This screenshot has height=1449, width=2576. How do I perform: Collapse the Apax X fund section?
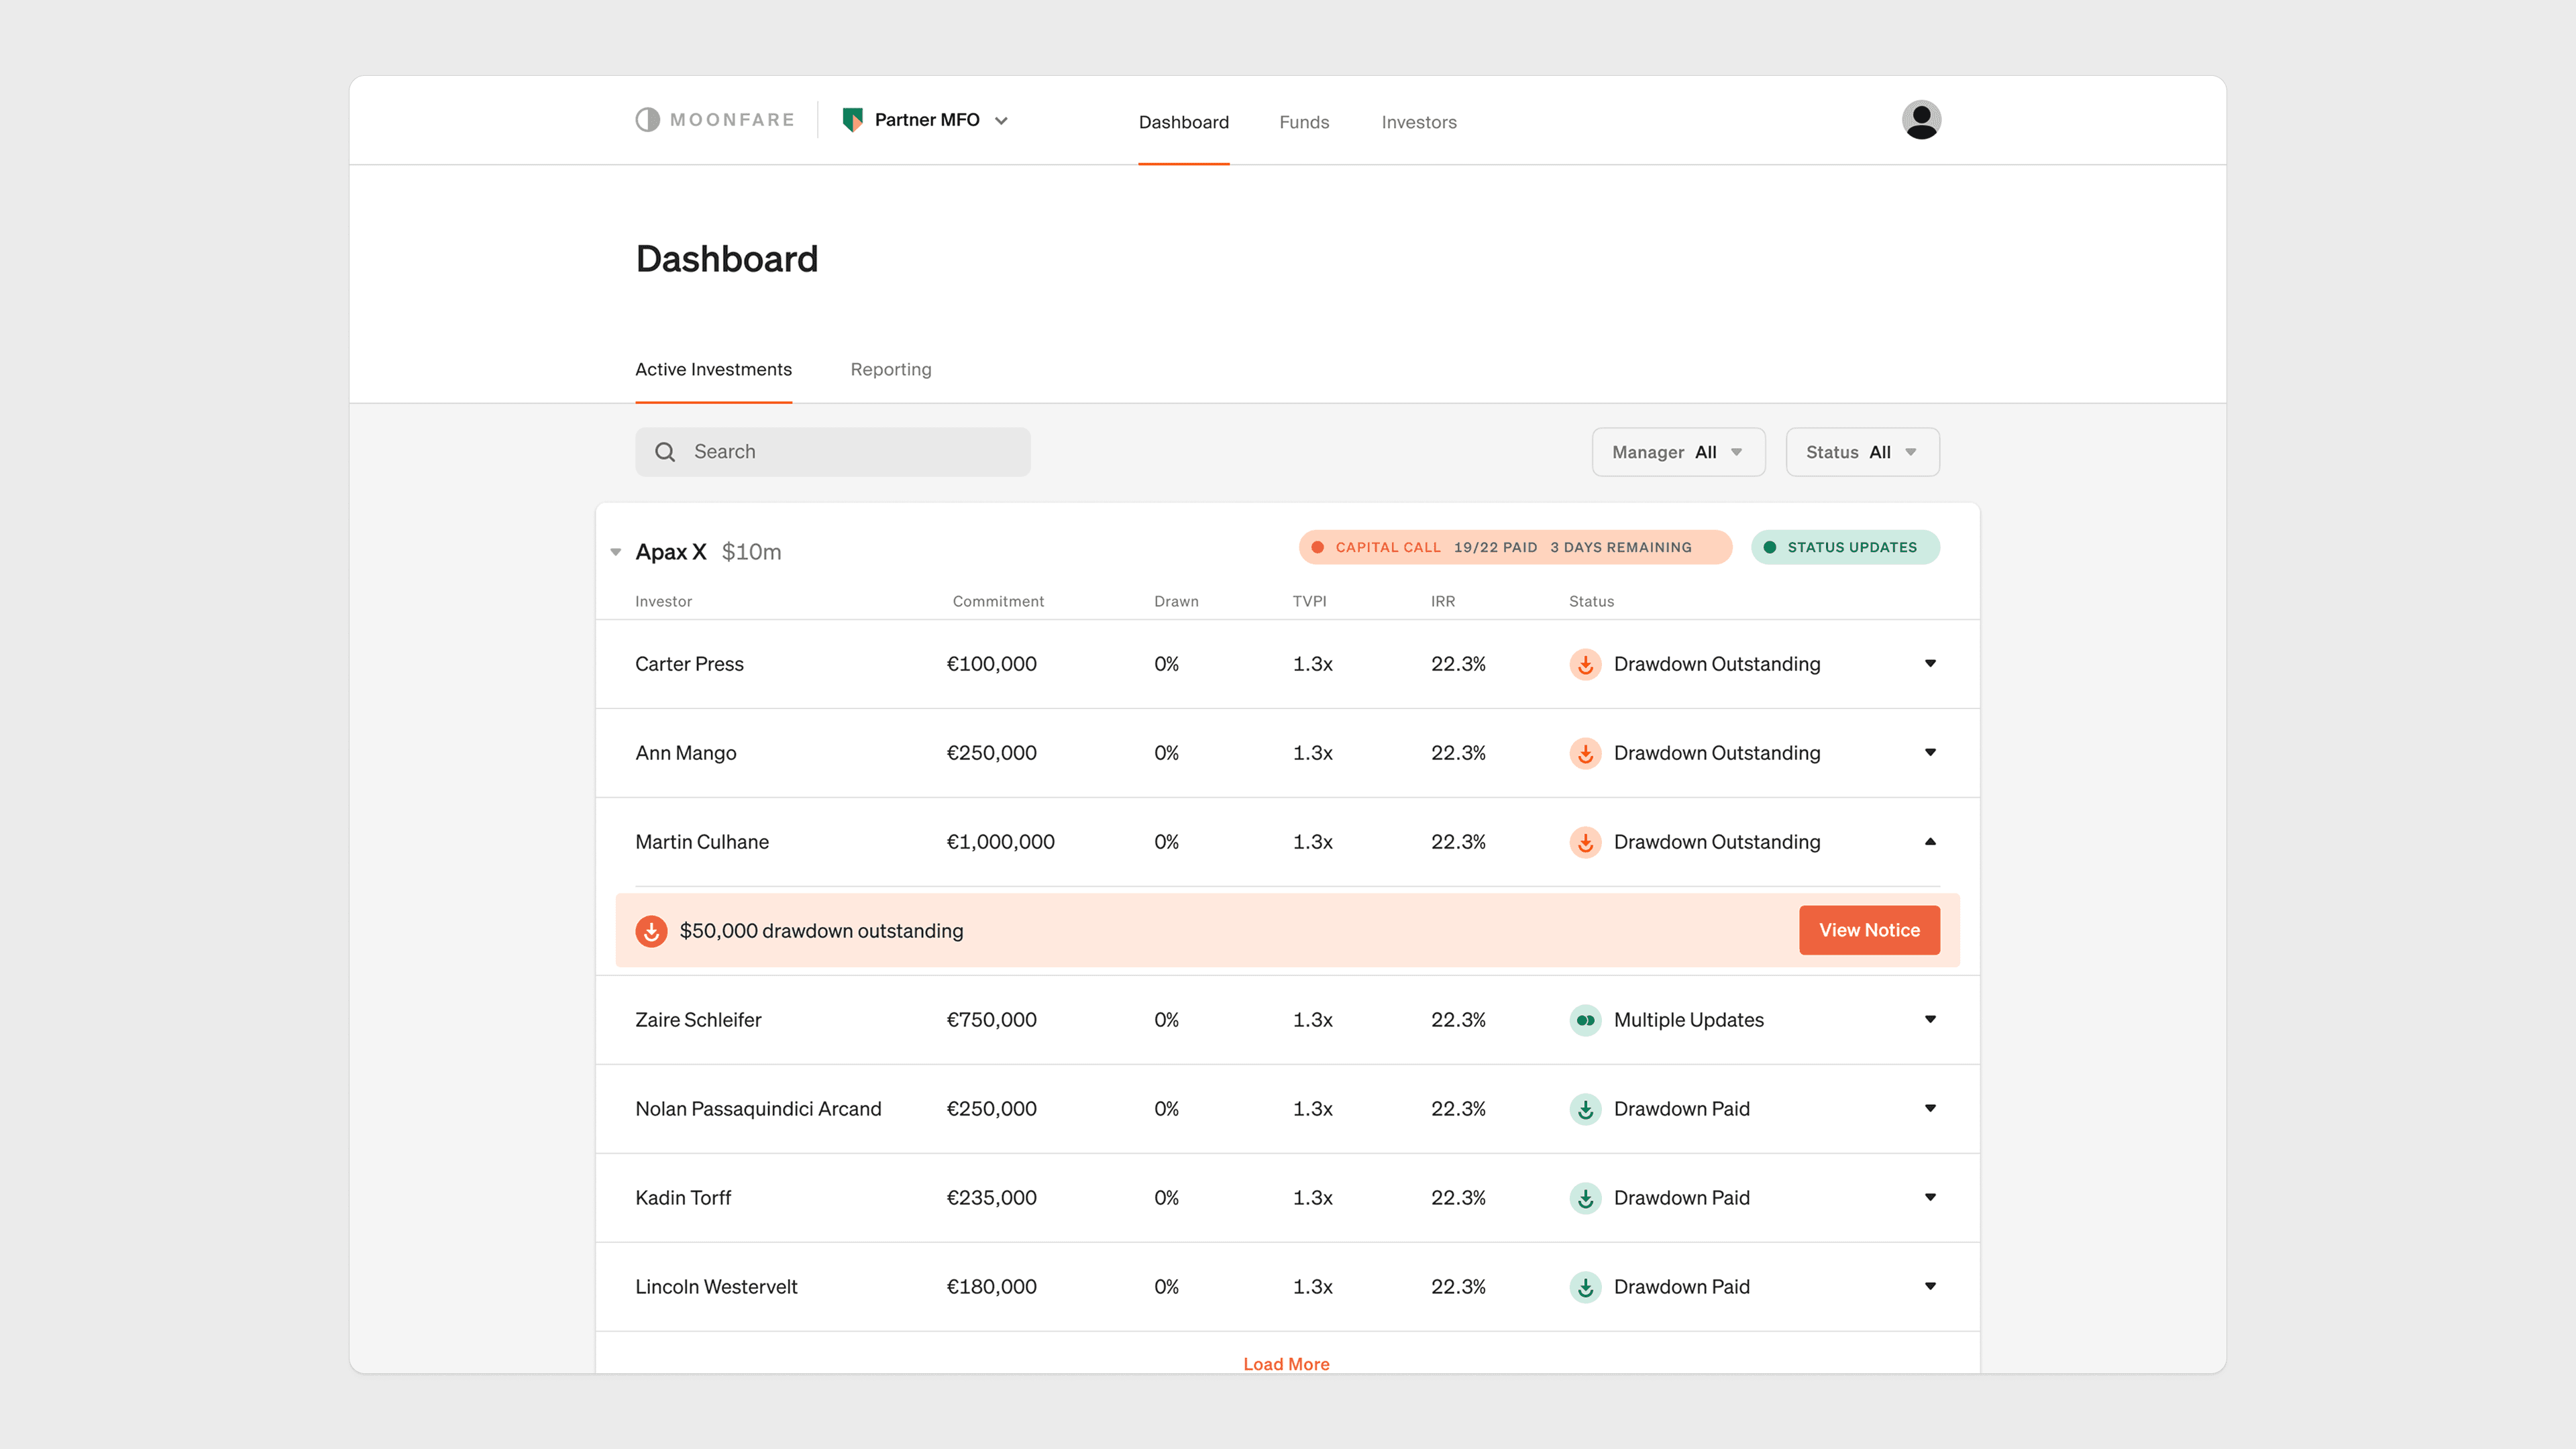coord(616,552)
